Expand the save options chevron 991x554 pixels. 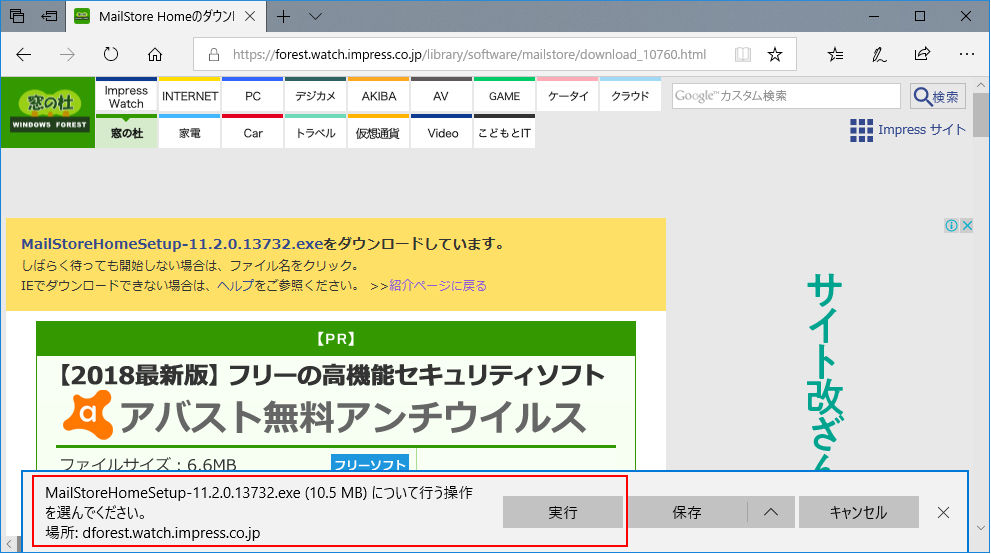pos(770,512)
